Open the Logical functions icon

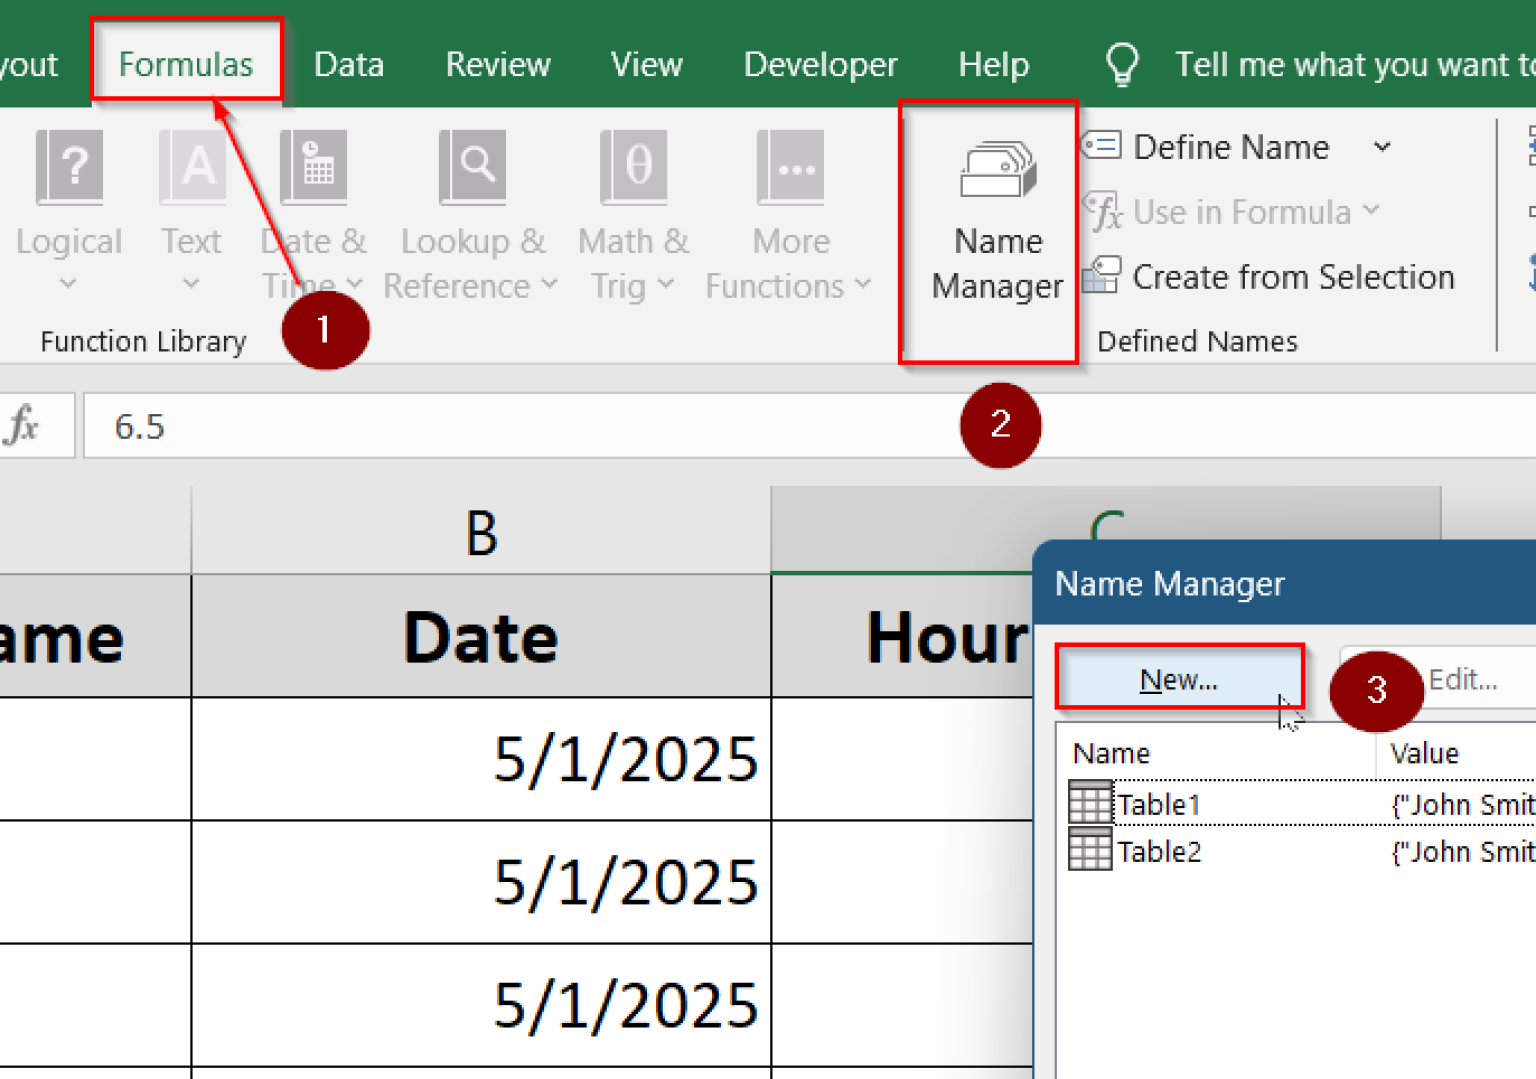(x=69, y=168)
